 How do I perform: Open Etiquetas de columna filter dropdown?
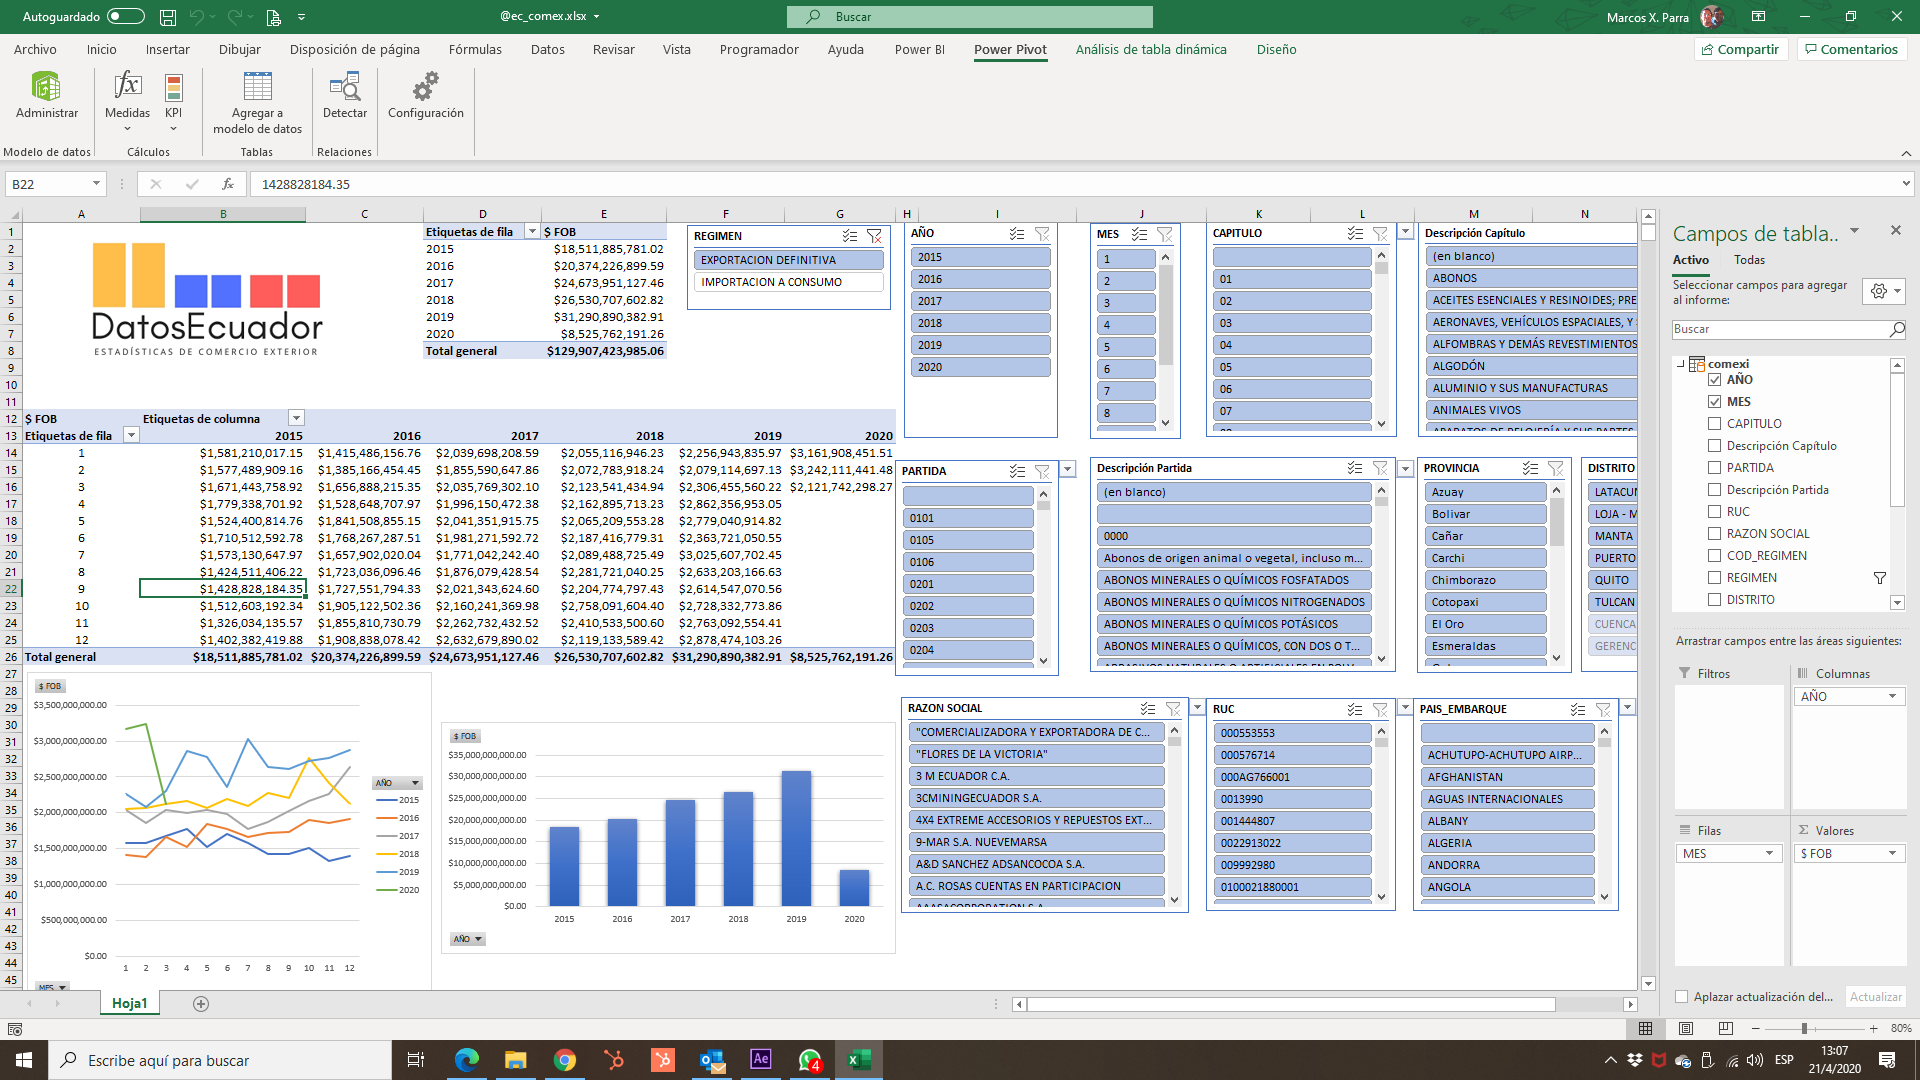tap(296, 418)
